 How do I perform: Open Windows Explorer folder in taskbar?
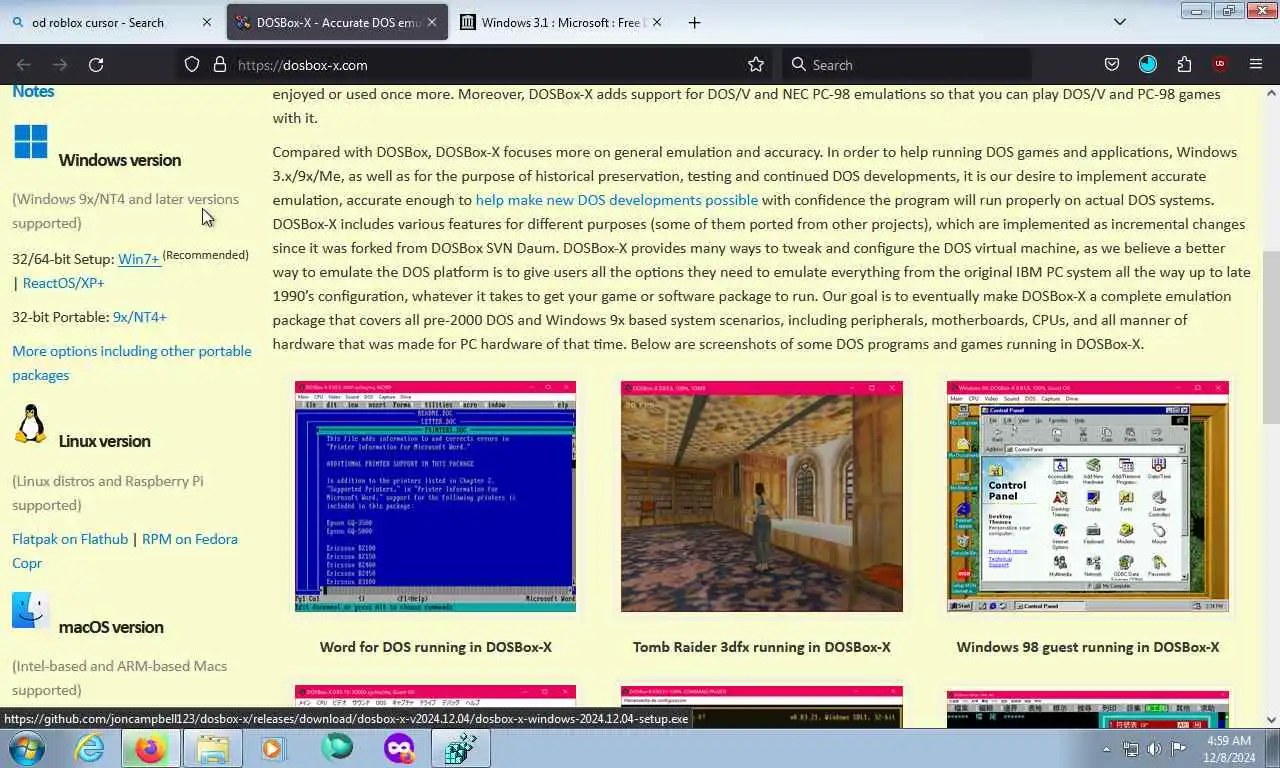pos(213,748)
